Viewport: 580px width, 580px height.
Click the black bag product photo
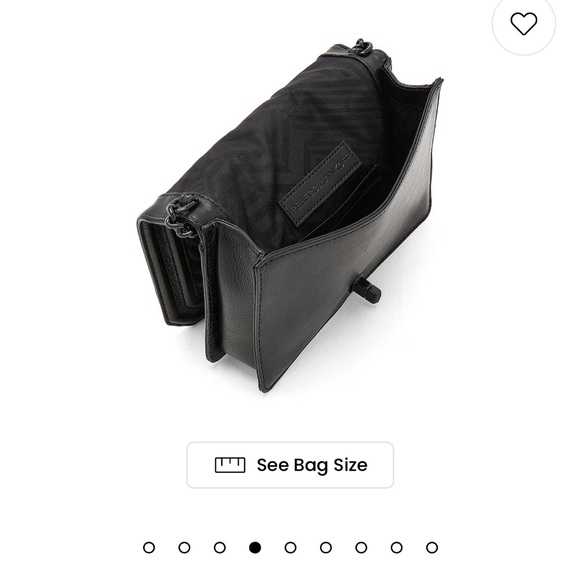coord(290,215)
